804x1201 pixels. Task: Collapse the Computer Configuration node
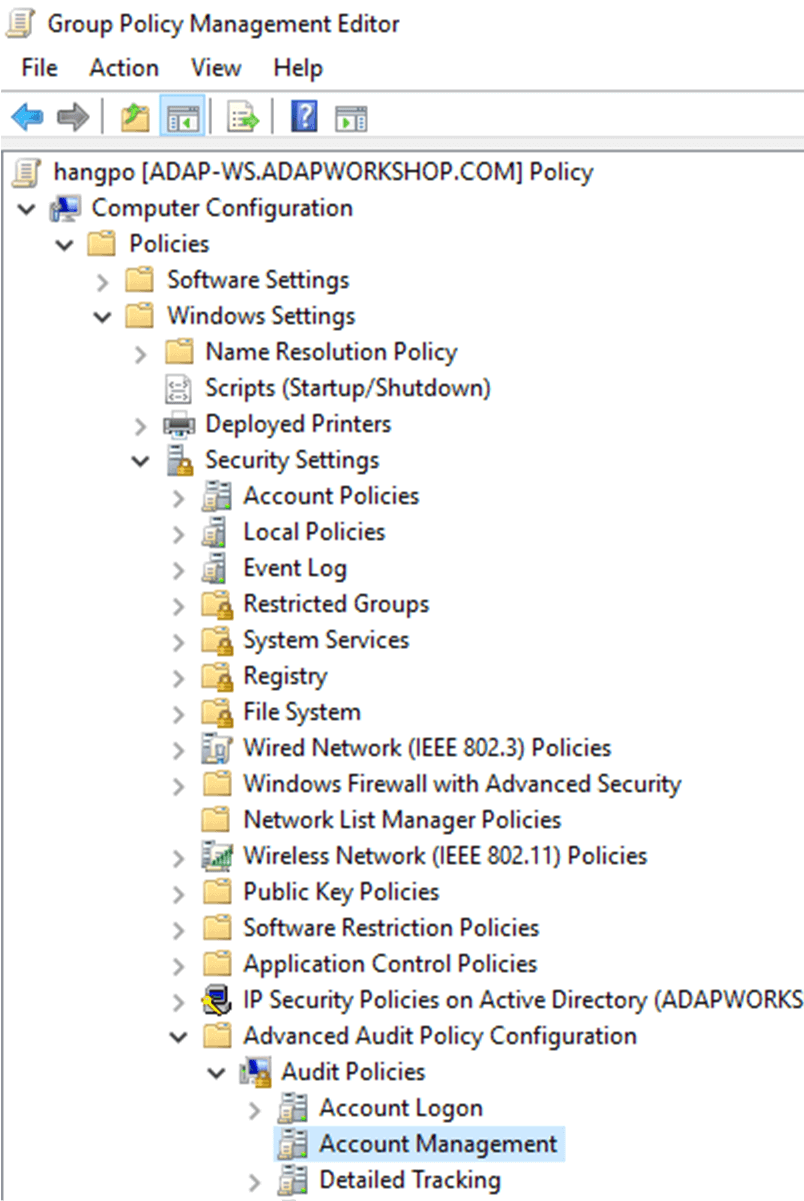27,209
